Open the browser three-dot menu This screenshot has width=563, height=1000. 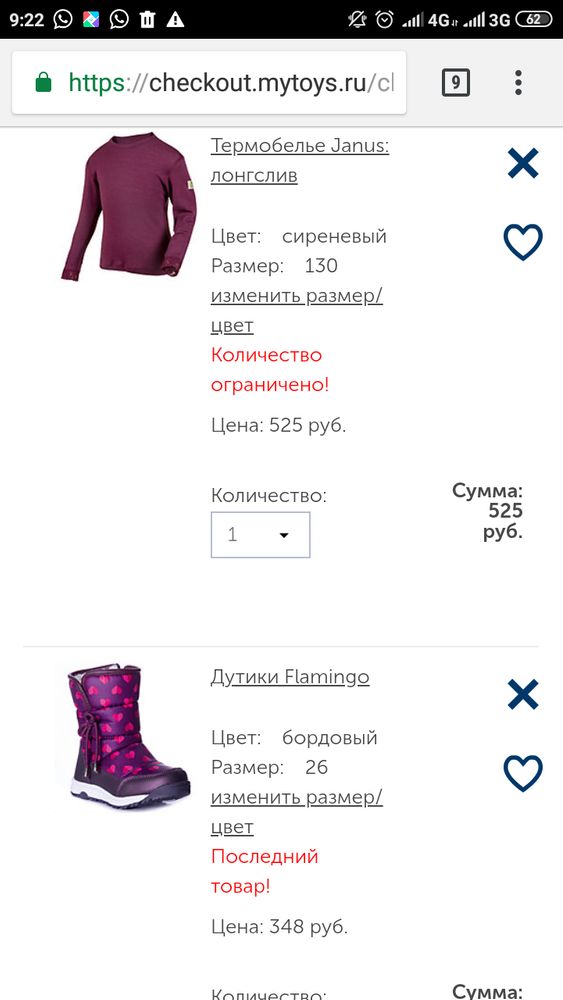518,83
